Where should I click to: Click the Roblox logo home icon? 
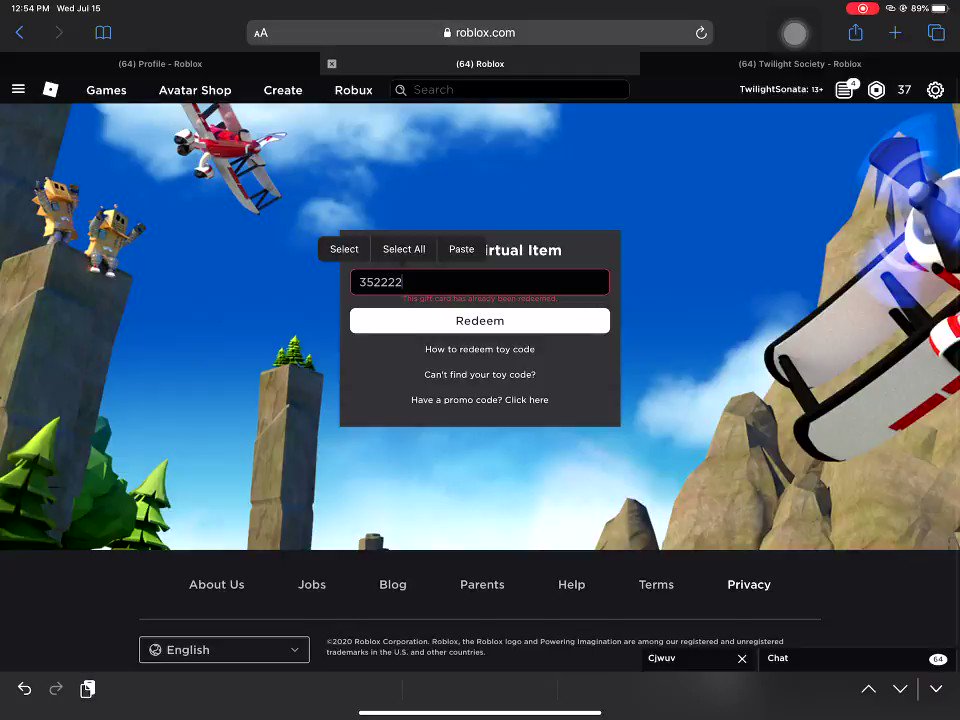coord(51,89)
